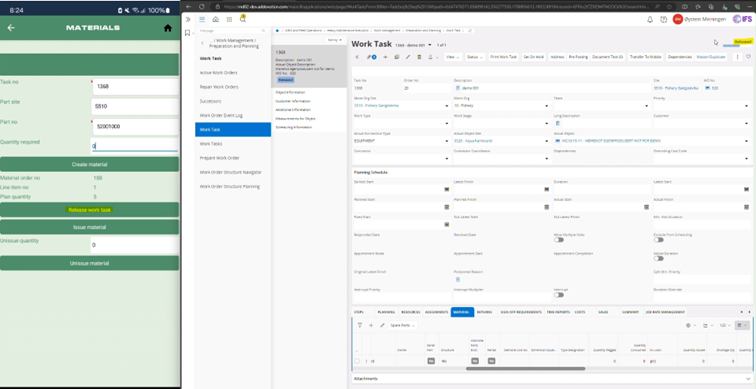The image size is (756, 389).
Task: Tap the back arrow in mobile app
Action: click(11, 28)
